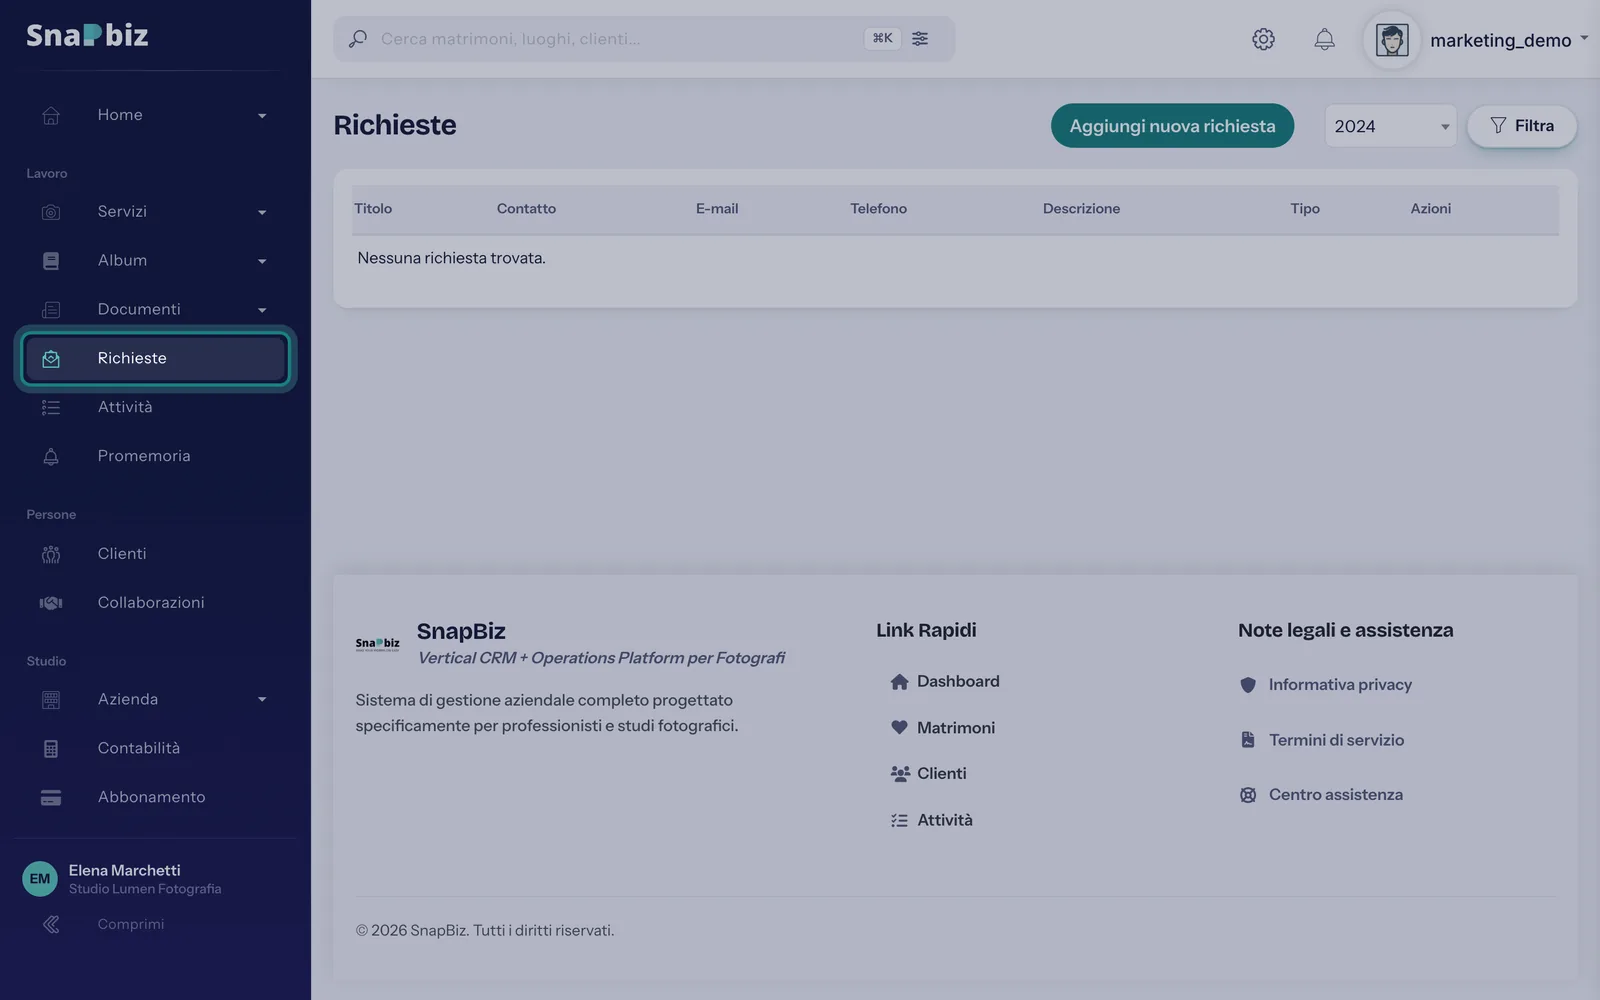Click the Azienda building icon
This screenshot has width=1600, height=1000.
coord(51,700)
